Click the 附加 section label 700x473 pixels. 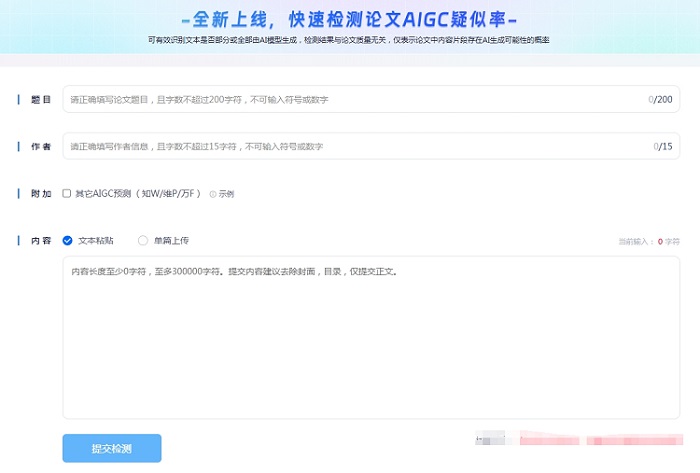(41, 193)
